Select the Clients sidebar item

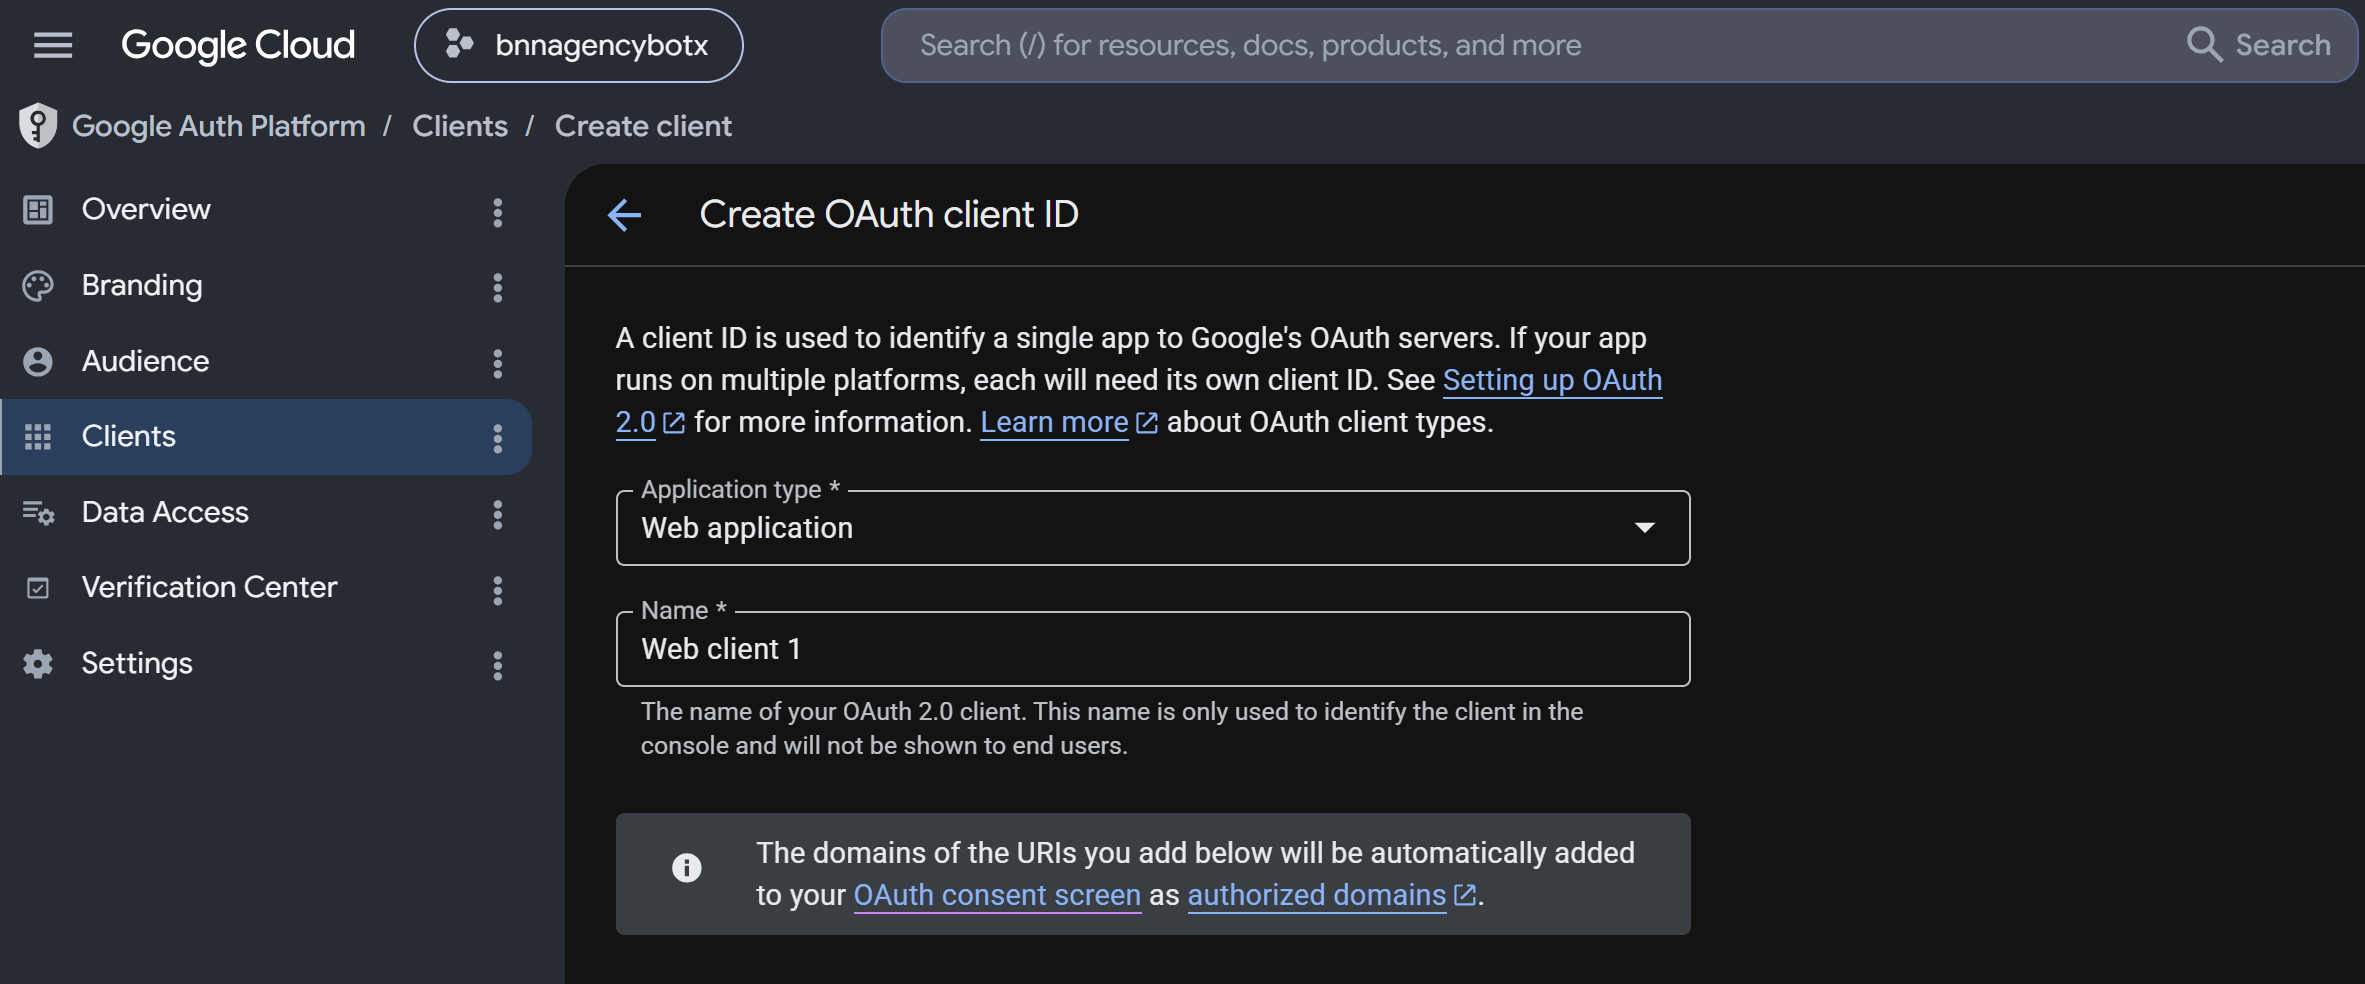(266, 437)
